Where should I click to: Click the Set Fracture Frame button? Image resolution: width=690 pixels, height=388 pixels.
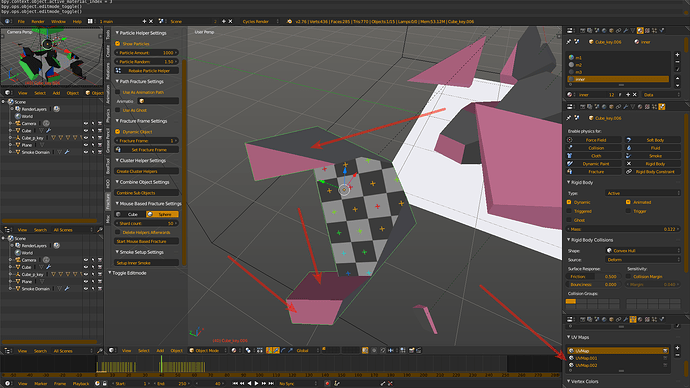click(x=147, y=150)
